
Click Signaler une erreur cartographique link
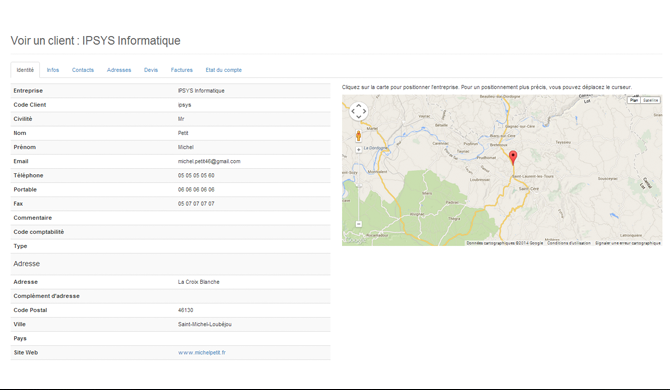click(x=628, y=243)
